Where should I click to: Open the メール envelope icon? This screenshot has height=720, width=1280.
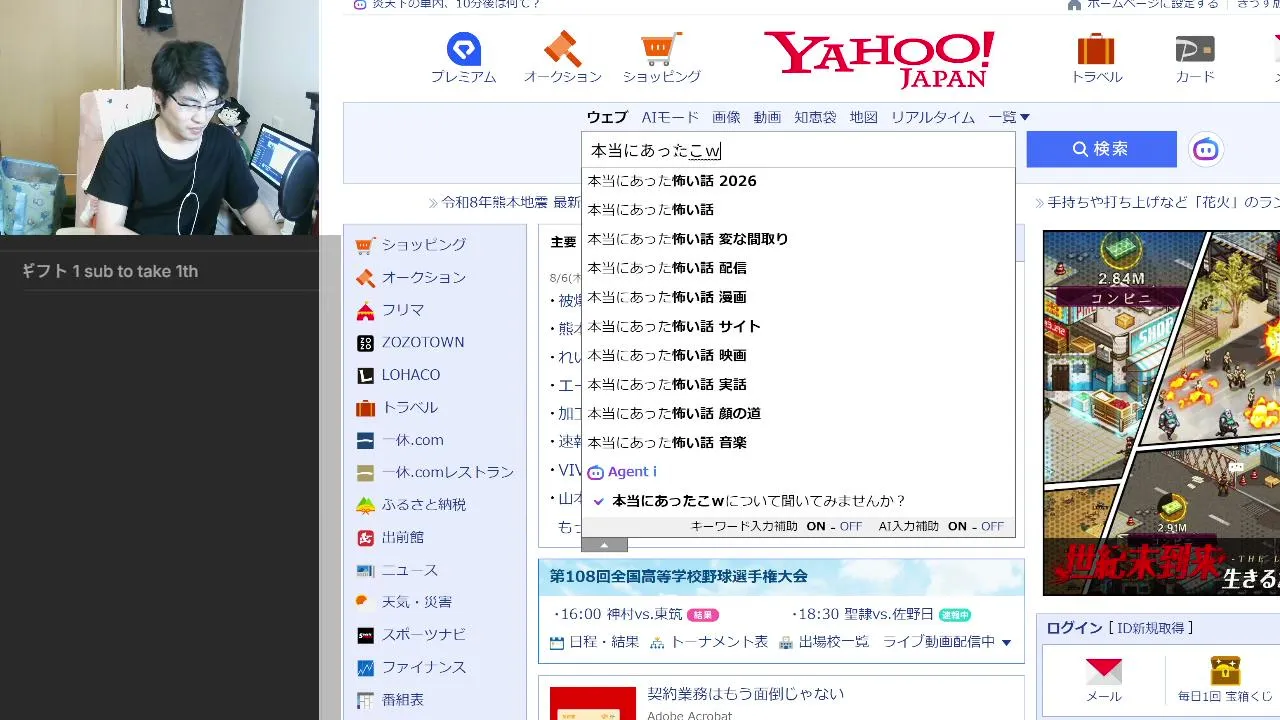coord(1103,670)
